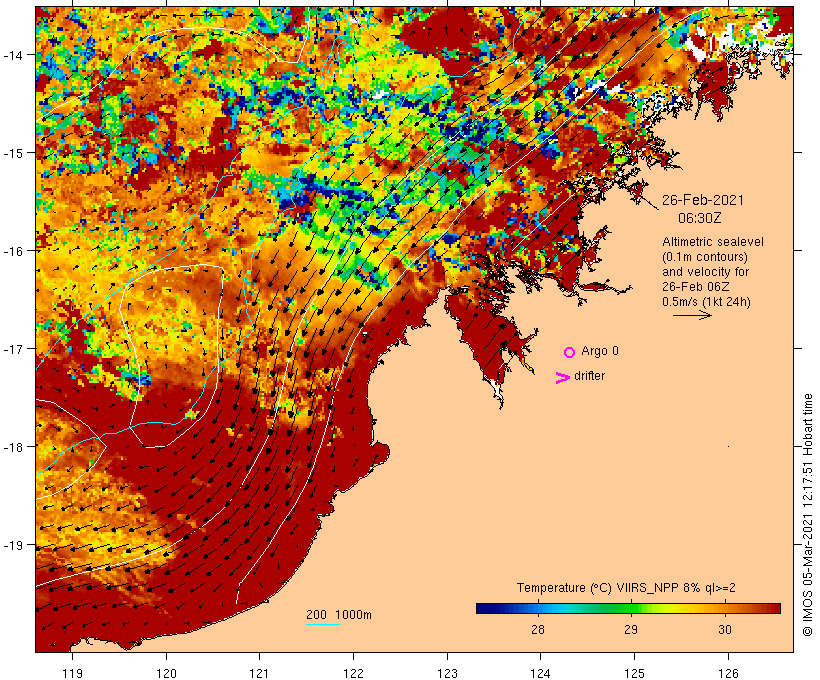Screen dimensions: 820x680
Task: Click the '200 1000m' depth contour label
Action: pyautogui.click(x=339, y=615)
